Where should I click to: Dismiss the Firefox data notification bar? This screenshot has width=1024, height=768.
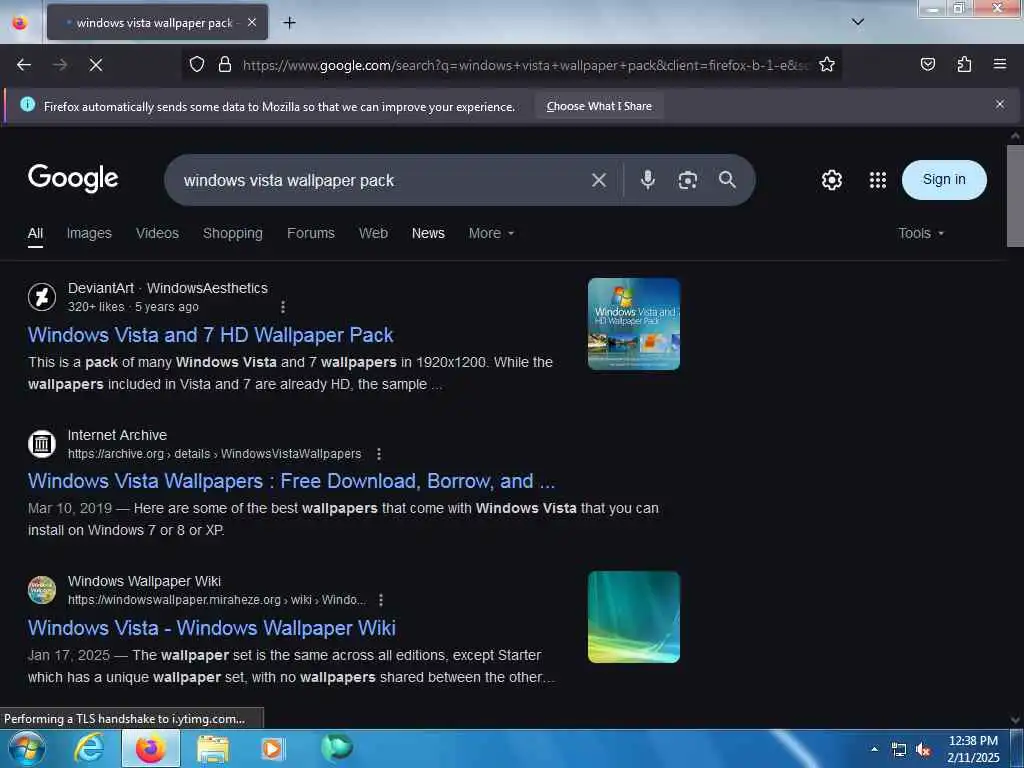[x=1000, y=104]
